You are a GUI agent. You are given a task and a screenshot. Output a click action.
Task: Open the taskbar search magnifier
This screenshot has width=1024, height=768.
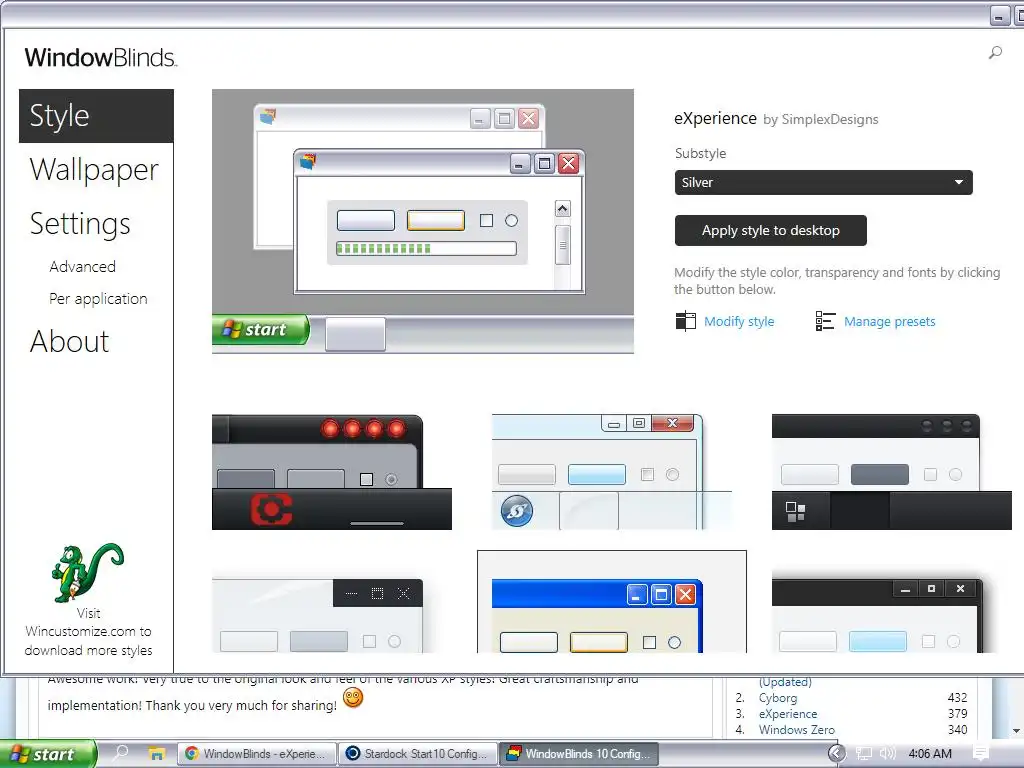[x=121, y=753]
